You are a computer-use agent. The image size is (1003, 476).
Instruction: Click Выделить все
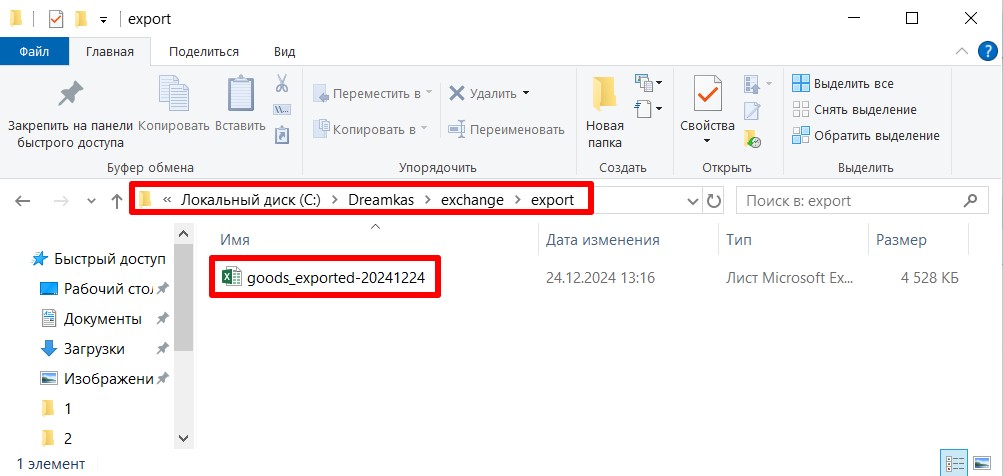(x=842, y=83)
